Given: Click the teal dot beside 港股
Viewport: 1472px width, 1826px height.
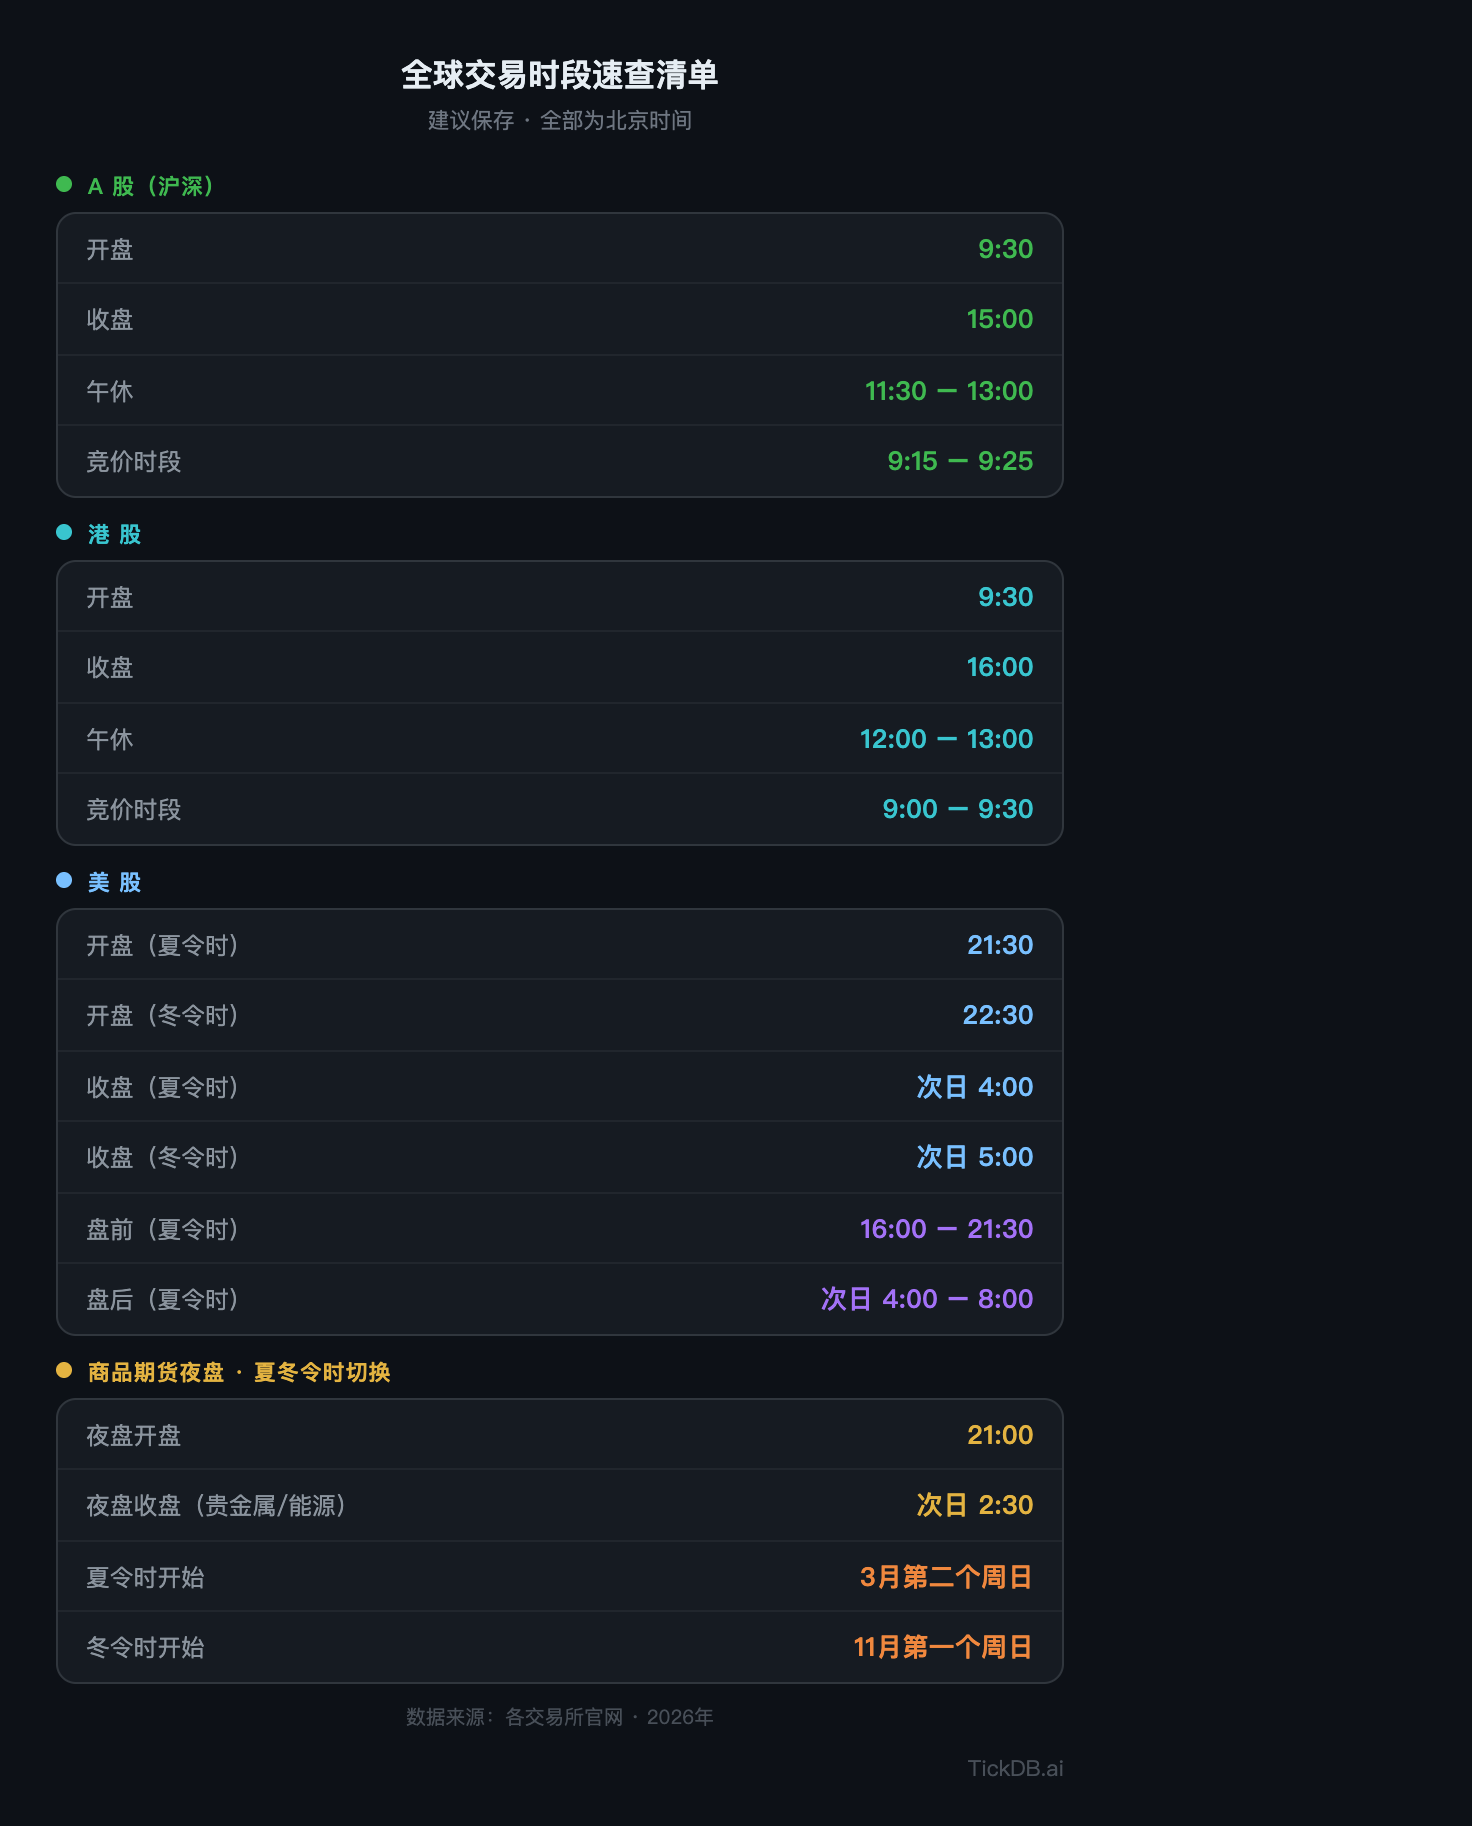Looking at the screenshot, I should 64,532.
